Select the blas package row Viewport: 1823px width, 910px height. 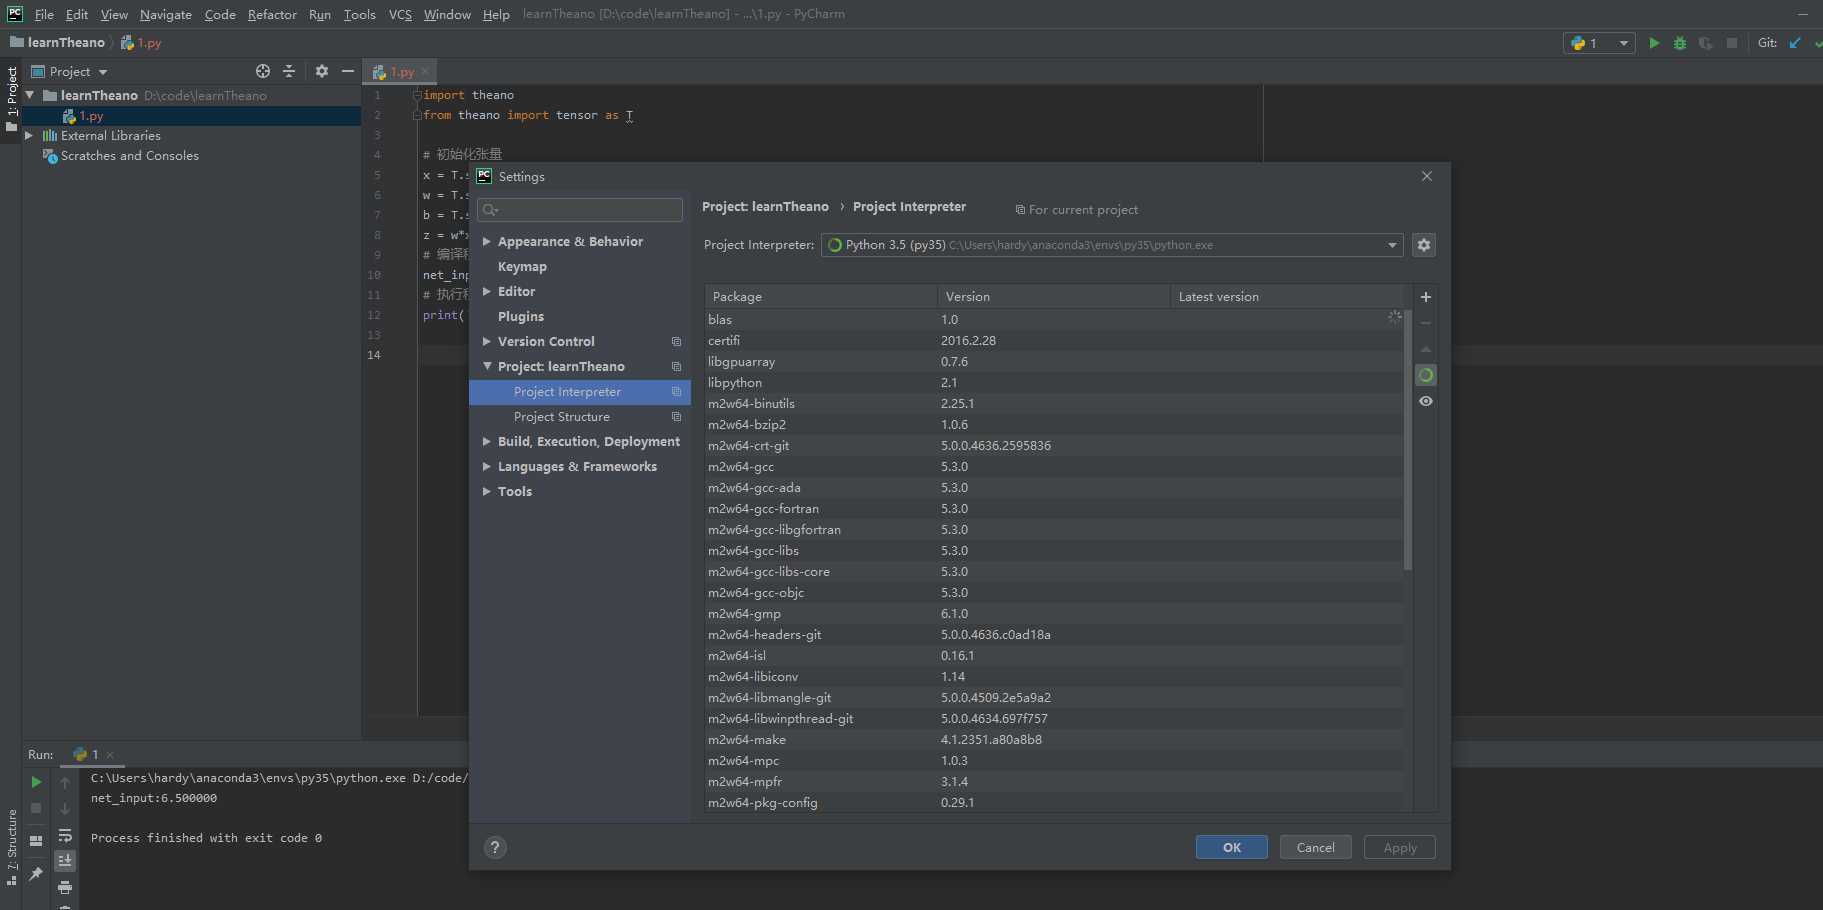(1054, 320)
